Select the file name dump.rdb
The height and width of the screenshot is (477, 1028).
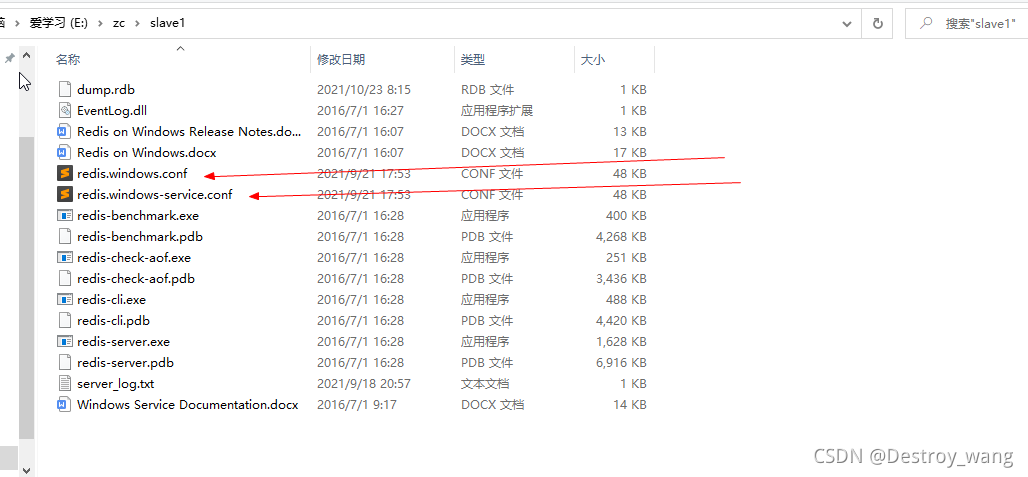tap(106, 90)
